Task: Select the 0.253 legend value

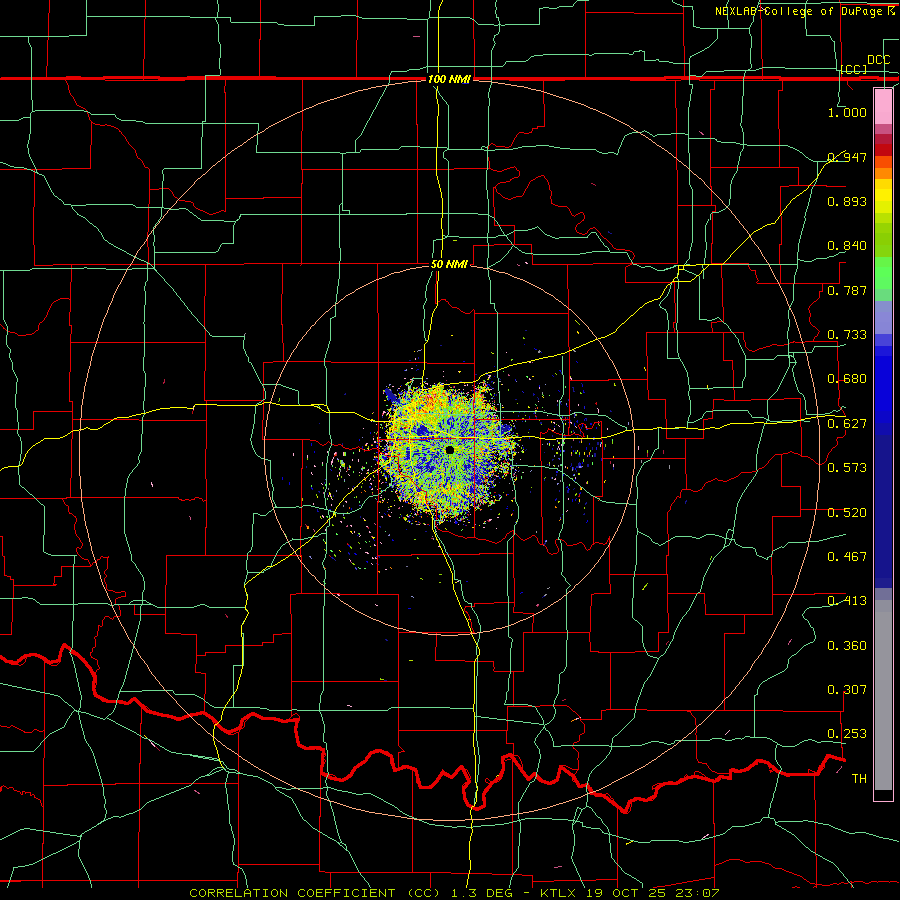Action: (x=847, y=734)
